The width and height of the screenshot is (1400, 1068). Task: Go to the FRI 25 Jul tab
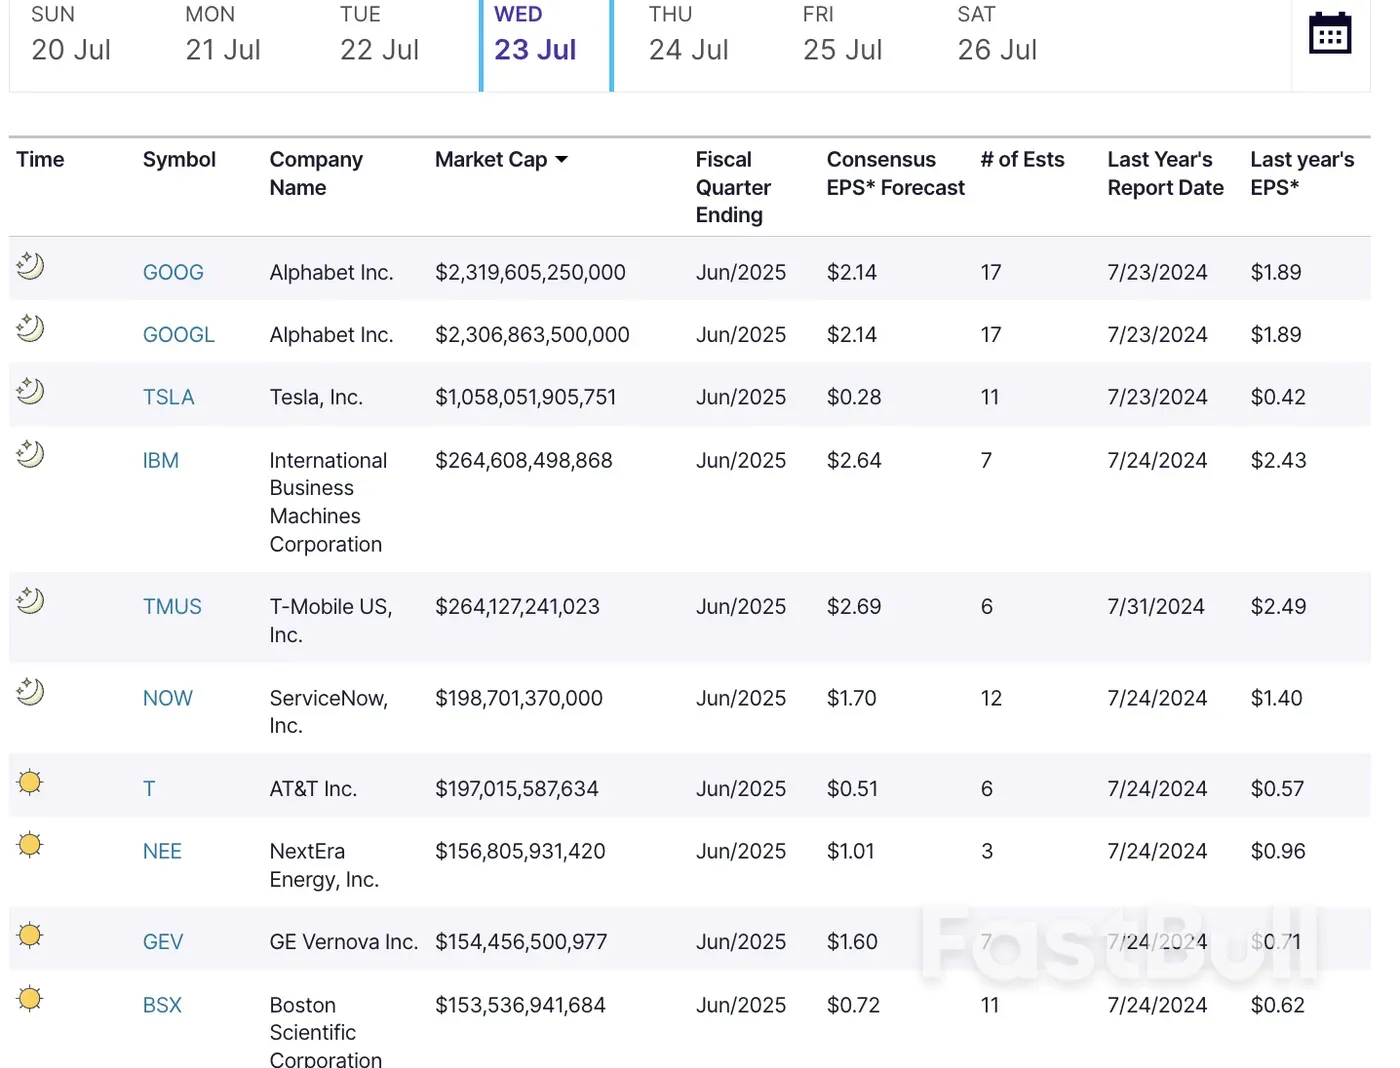click(x=842, y=36)
